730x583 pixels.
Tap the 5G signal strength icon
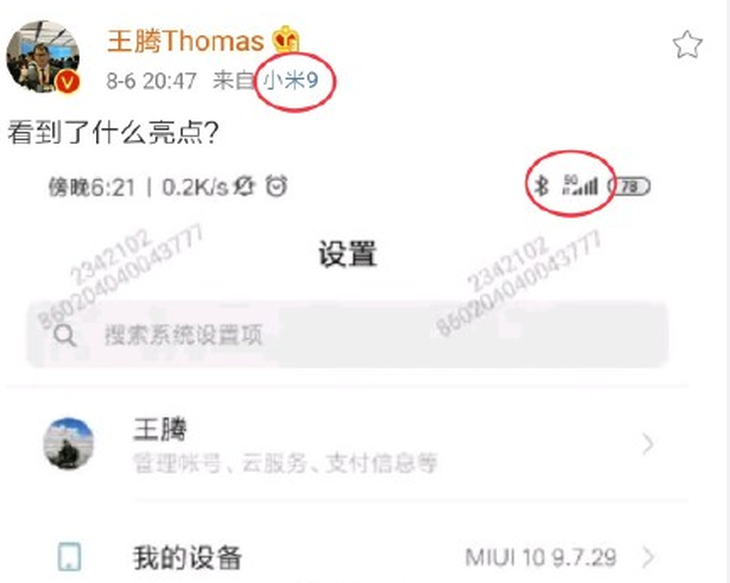(580, 185)
